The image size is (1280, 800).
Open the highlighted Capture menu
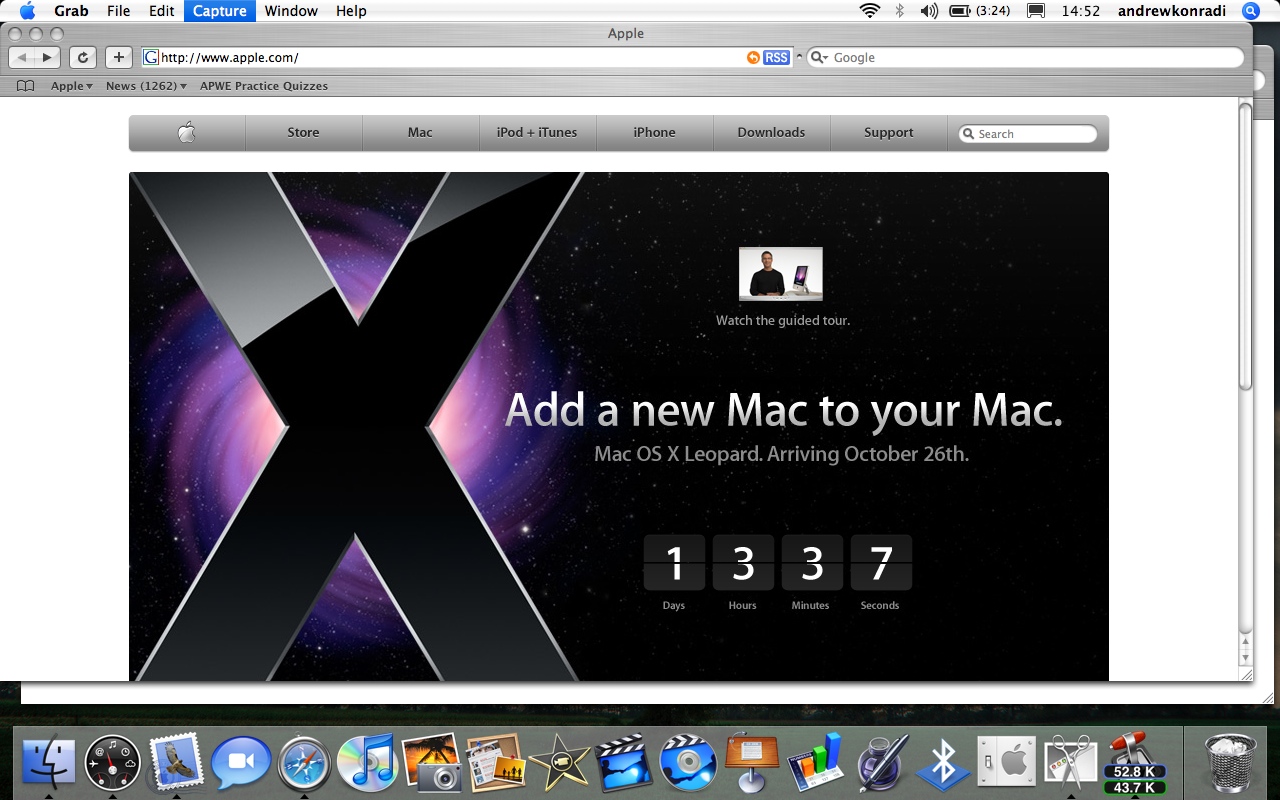[220, 11]
